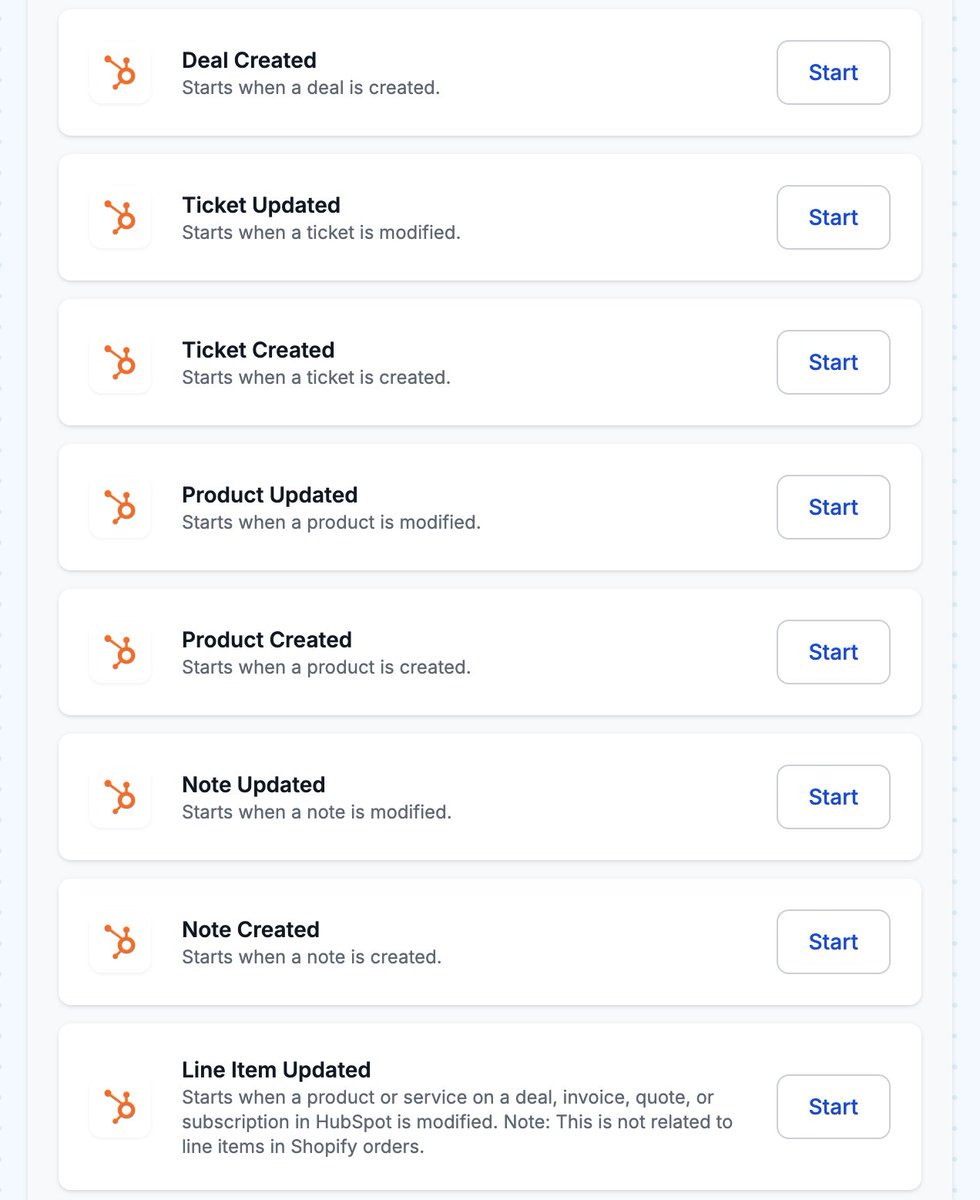
Task: Start the Product Updated trigger
Action: pyautogui.click(x=833, y=507)
